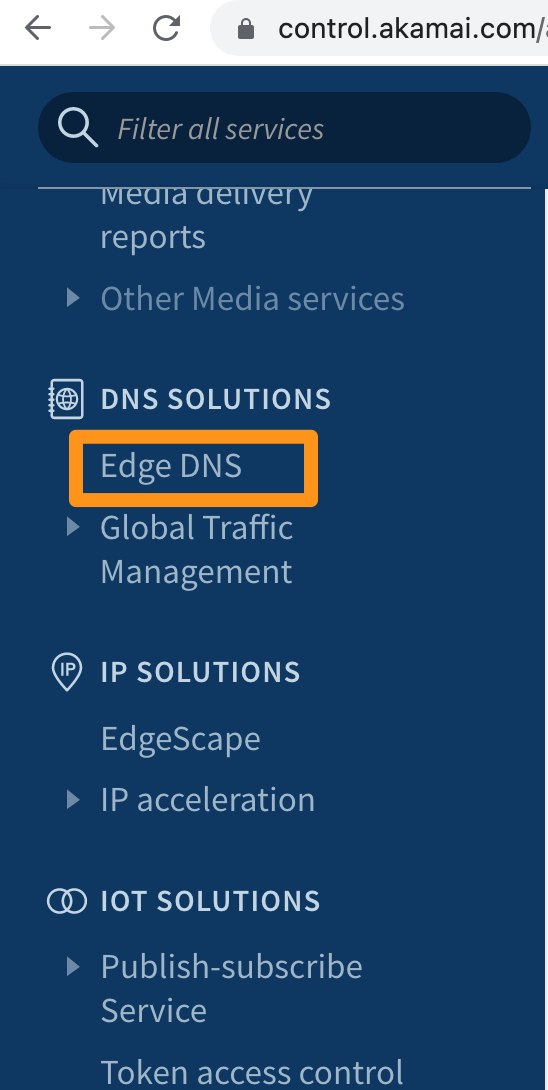Open Global Traffic Management menu item

(197, 549)
